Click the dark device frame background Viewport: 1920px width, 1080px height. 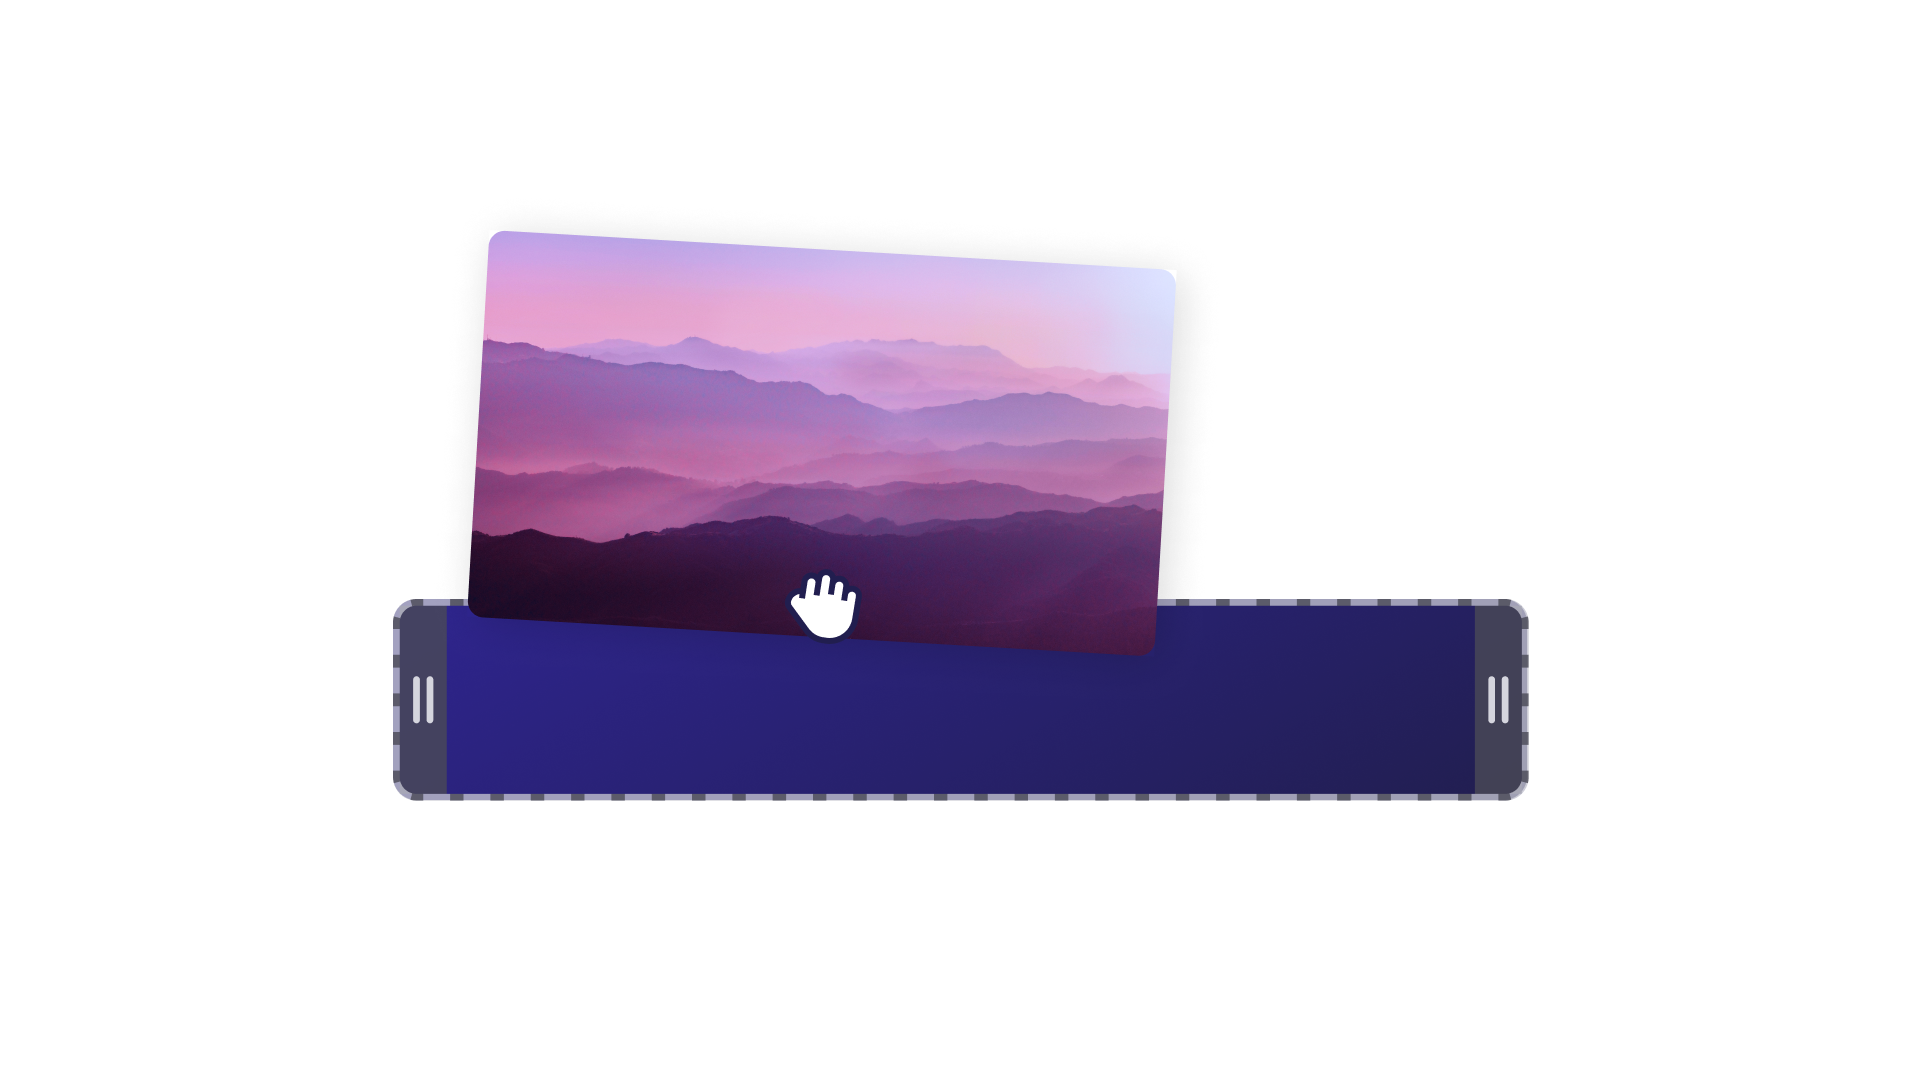(x=422, y=699)
